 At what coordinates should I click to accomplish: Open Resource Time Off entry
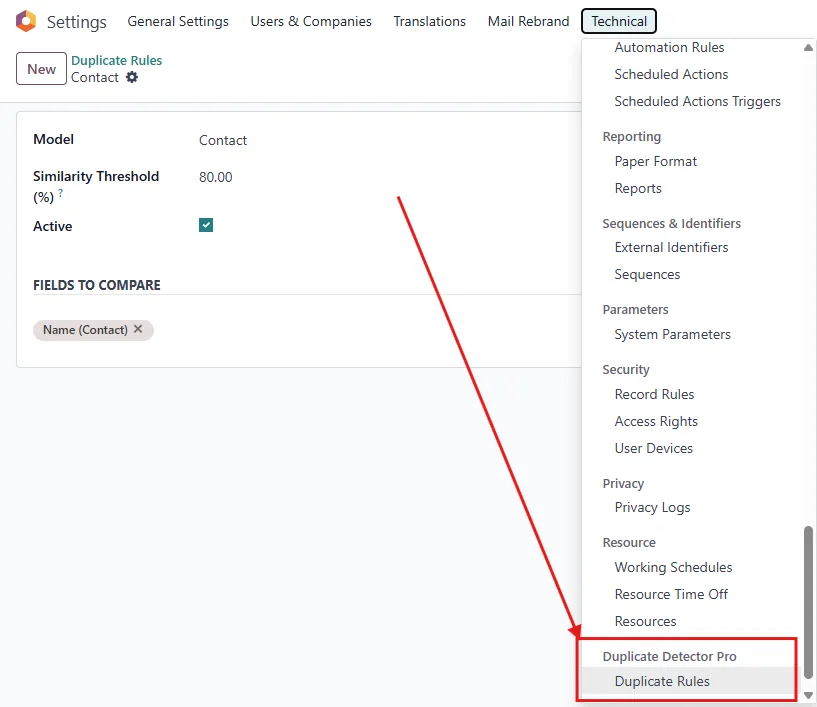(x=671, y=594)
